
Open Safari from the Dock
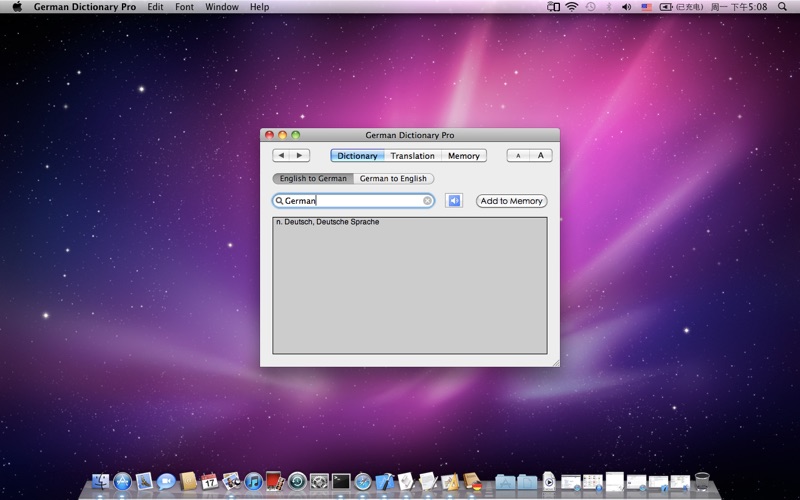pos(363,481)
